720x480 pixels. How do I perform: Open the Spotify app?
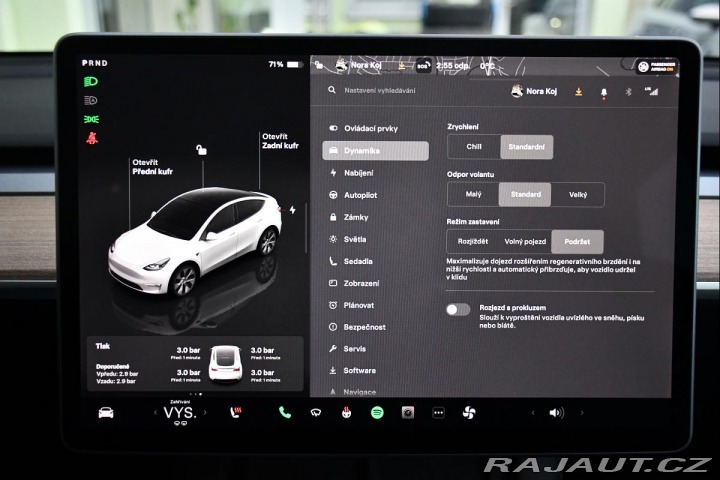coord(377,412)
